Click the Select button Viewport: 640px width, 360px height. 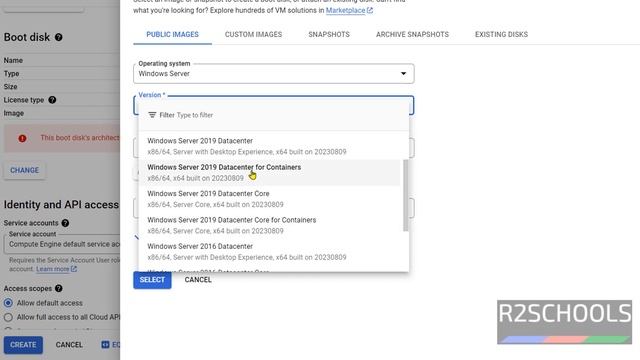pos(152,280)
